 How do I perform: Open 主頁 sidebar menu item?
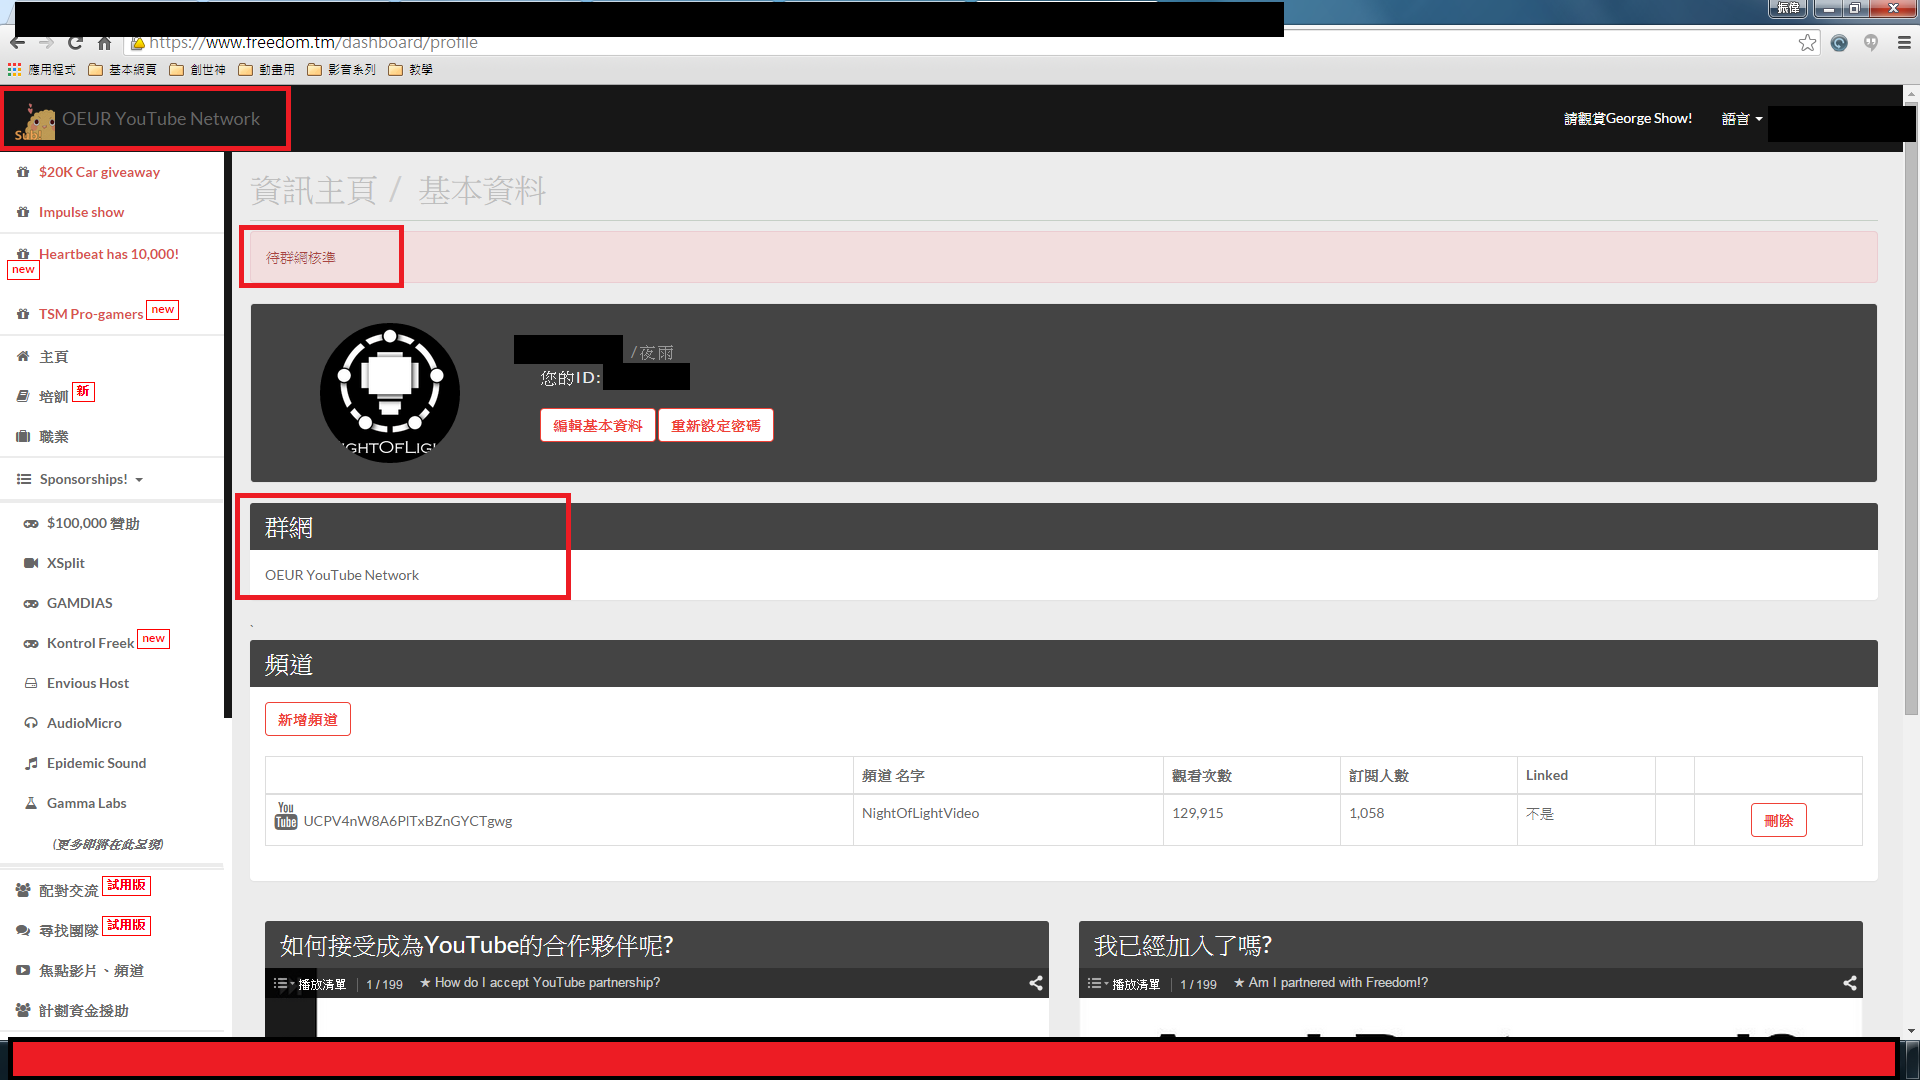coord(53,357)
